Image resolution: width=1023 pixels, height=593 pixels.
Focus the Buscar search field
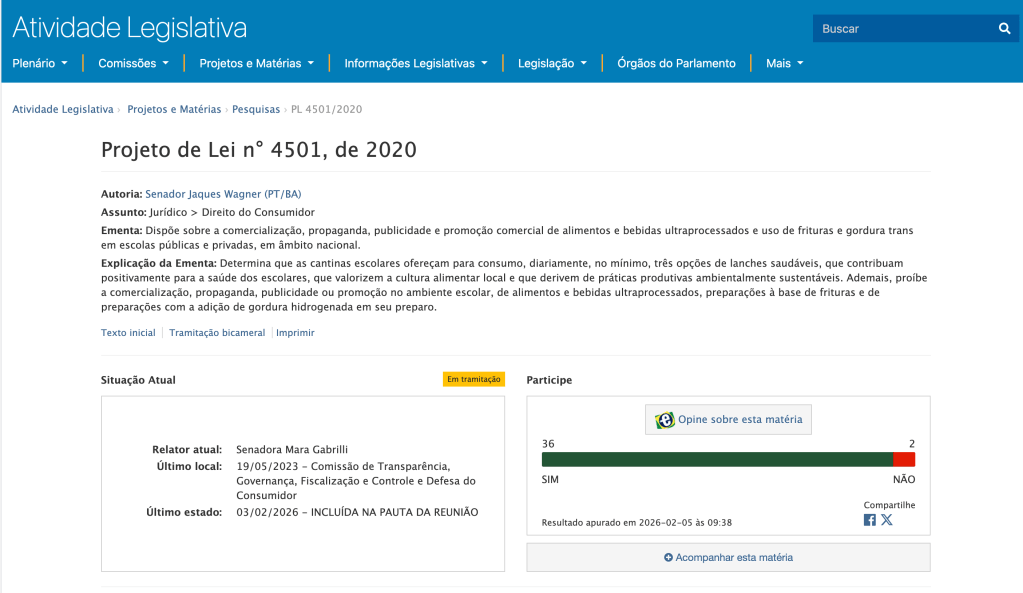pos(902,29)
